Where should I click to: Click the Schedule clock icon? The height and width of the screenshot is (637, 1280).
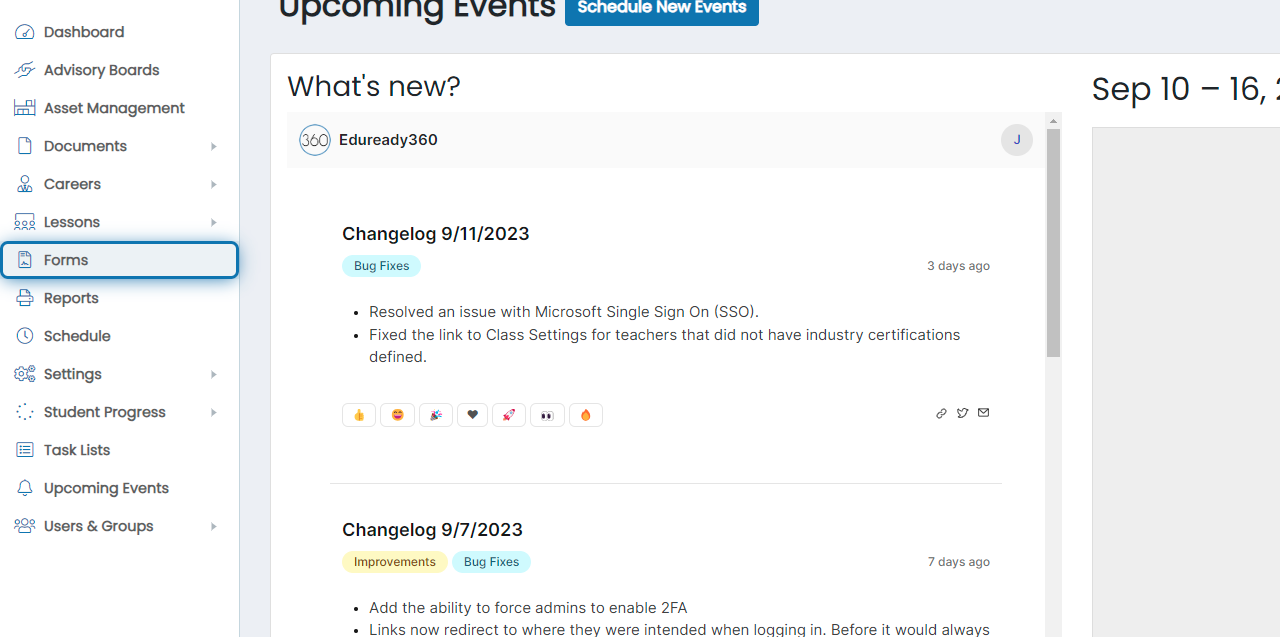[25, 336]
